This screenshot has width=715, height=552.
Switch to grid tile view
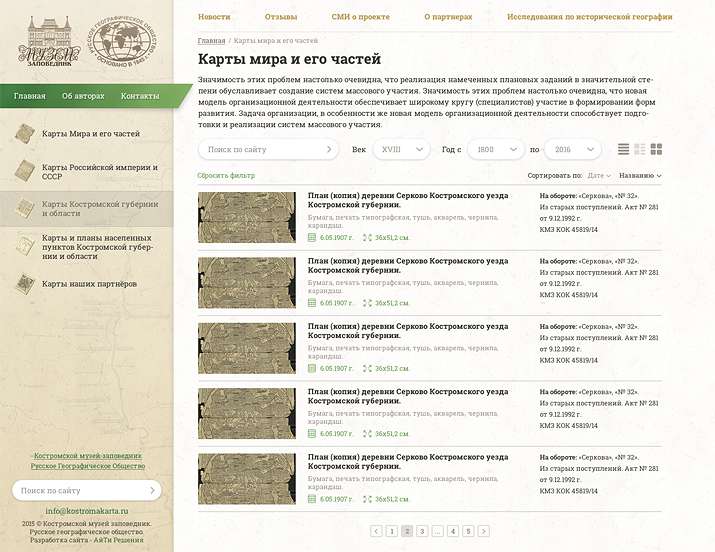[x=656, y=149]
